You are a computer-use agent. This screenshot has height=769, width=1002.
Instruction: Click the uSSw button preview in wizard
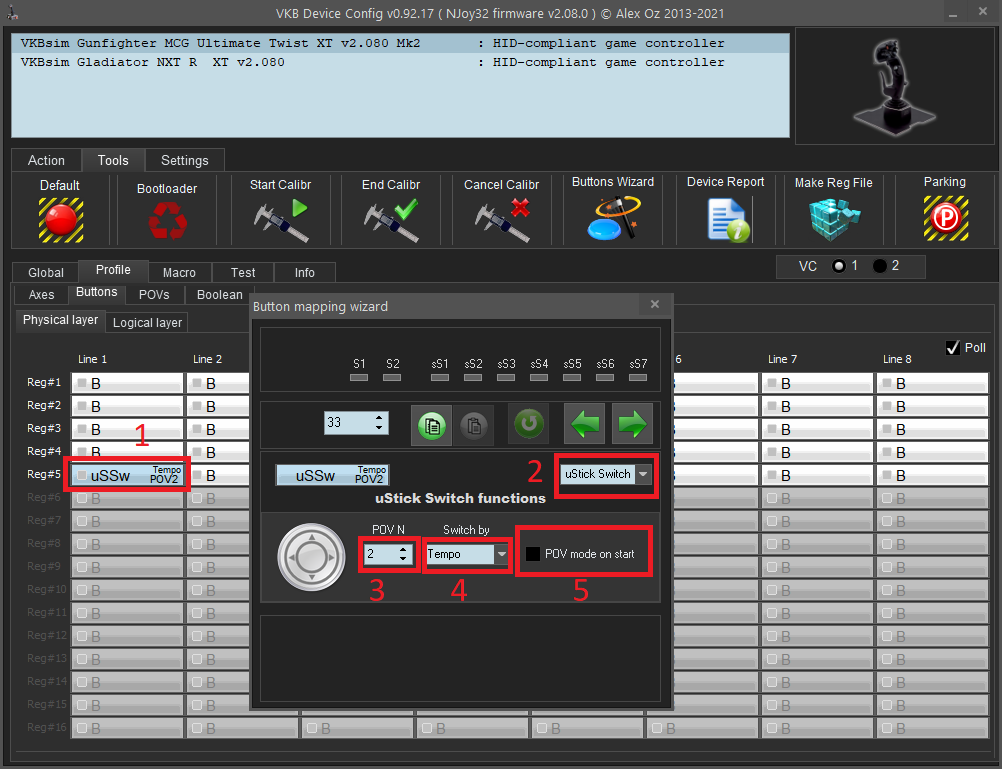pos(332,475)
